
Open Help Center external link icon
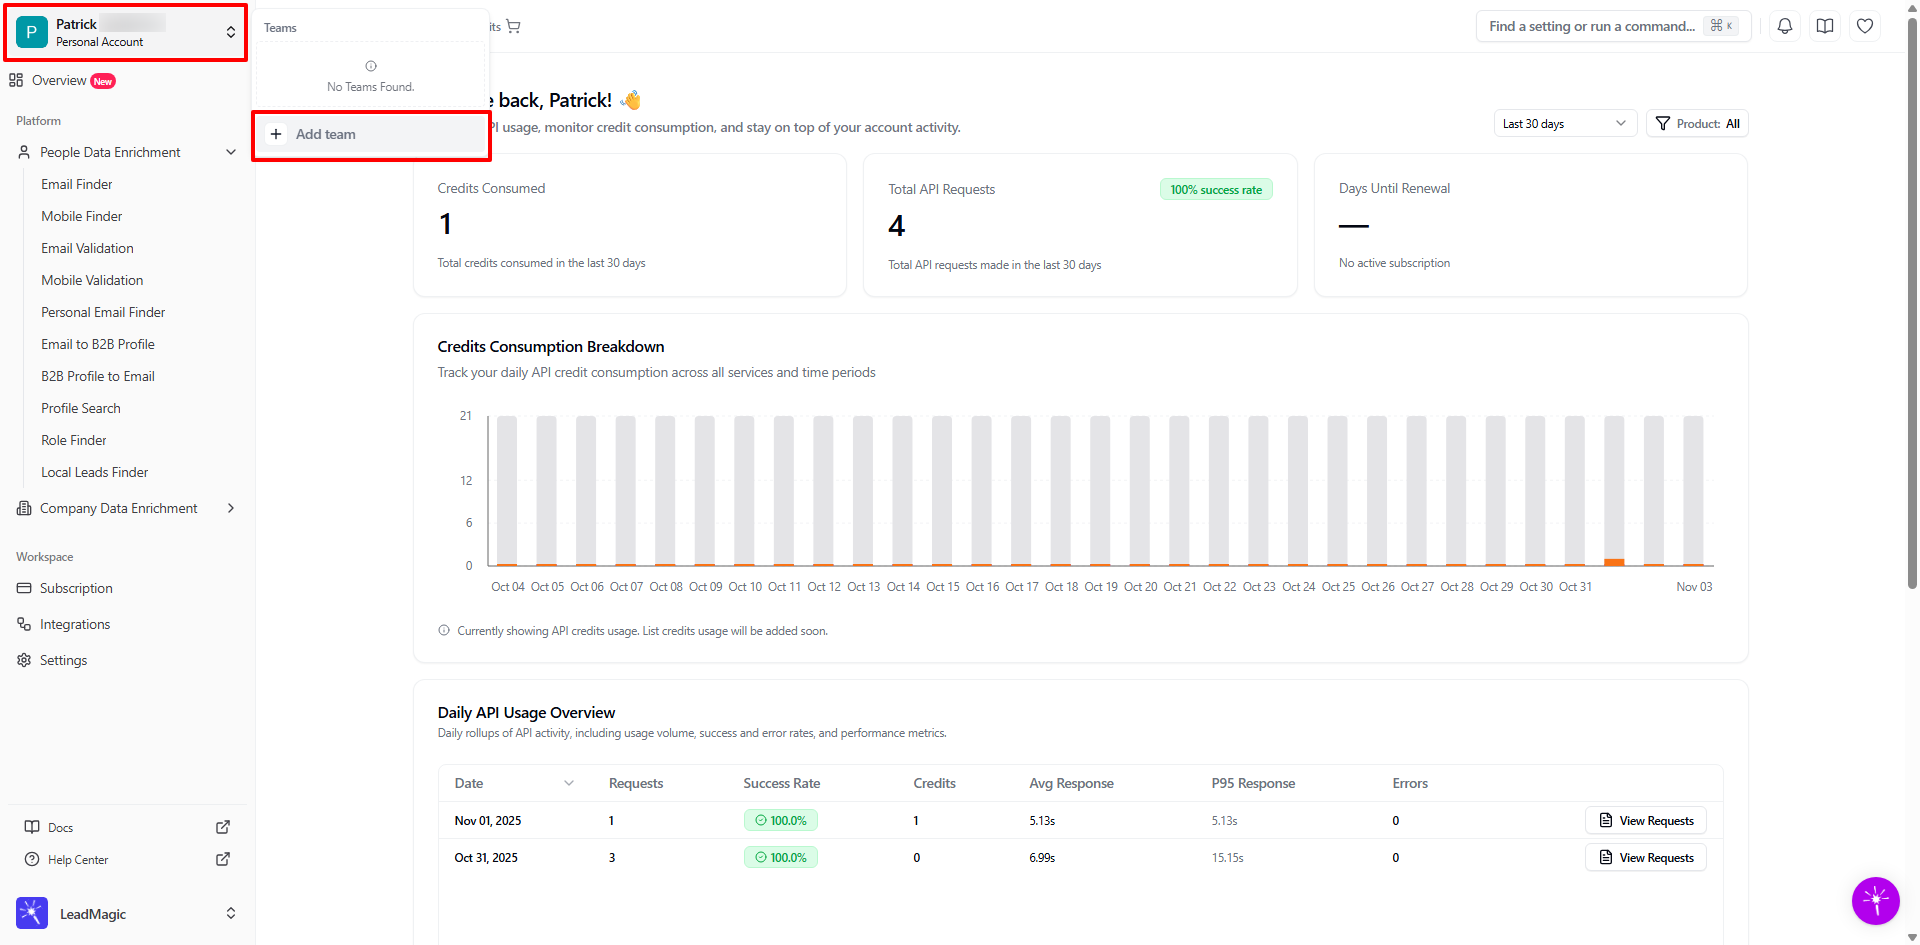click(x=223, y=859)
